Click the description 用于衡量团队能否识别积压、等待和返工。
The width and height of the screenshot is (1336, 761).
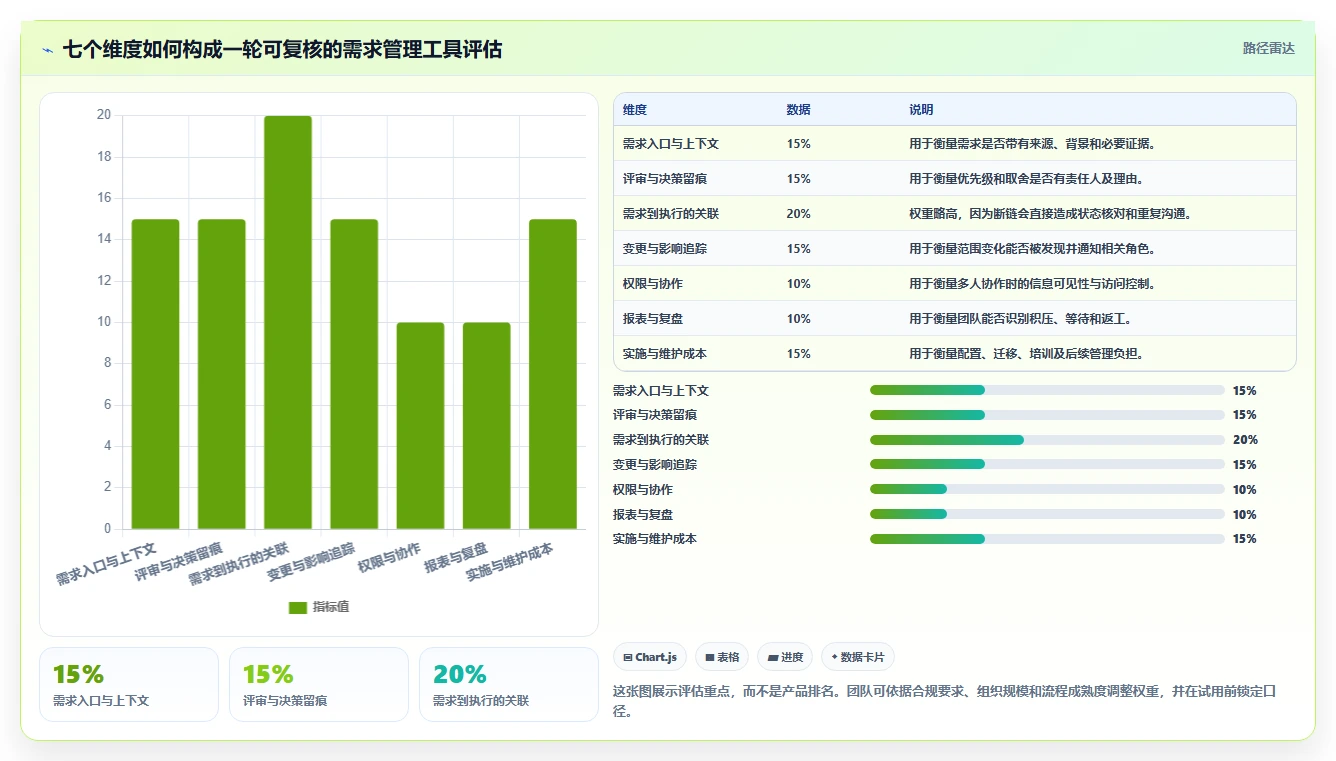(x=1021, y=319)
